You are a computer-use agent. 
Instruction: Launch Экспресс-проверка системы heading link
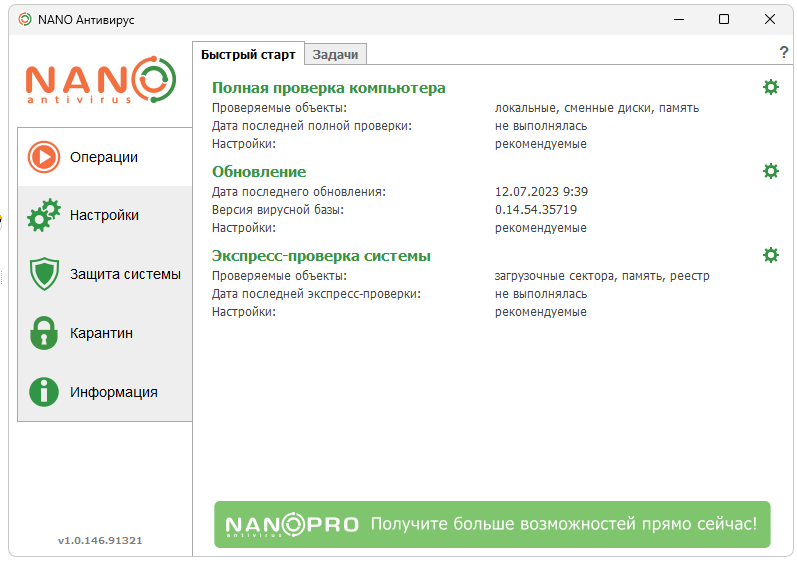321,256
